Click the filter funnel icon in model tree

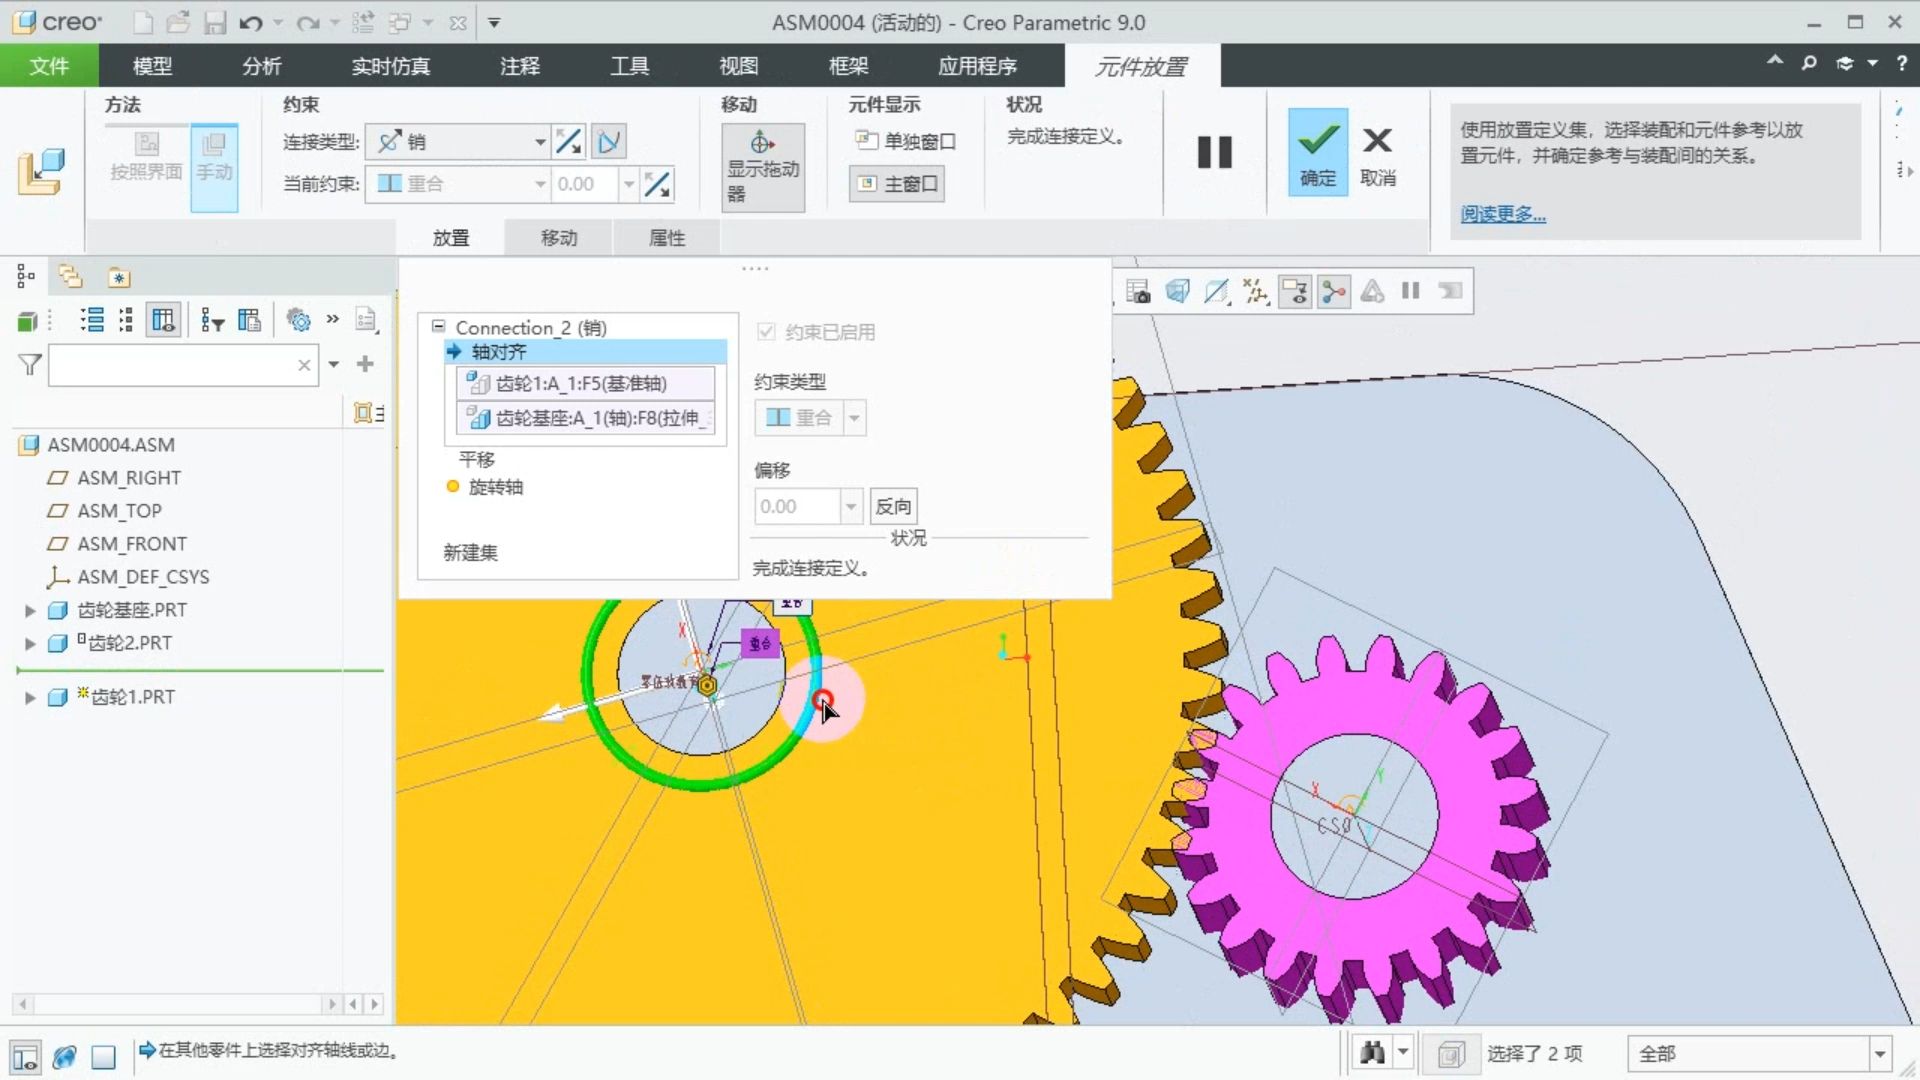coord(30,365)
